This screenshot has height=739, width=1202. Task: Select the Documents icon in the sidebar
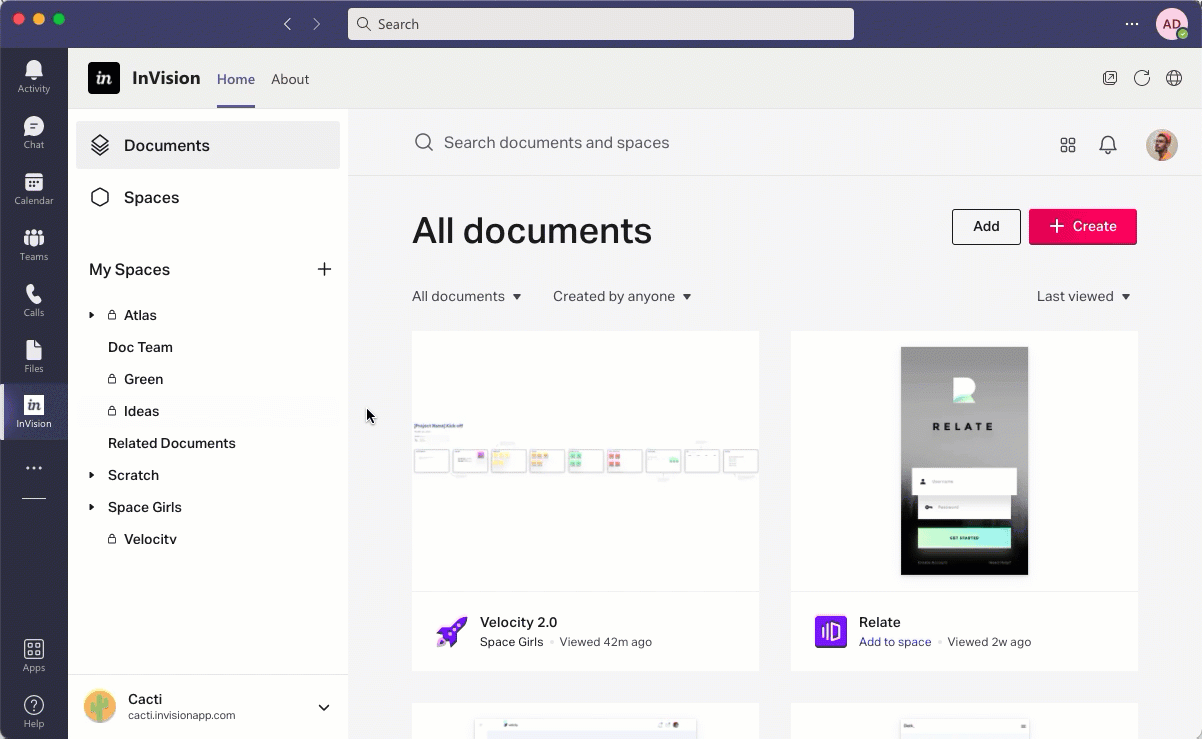[100, 144]
